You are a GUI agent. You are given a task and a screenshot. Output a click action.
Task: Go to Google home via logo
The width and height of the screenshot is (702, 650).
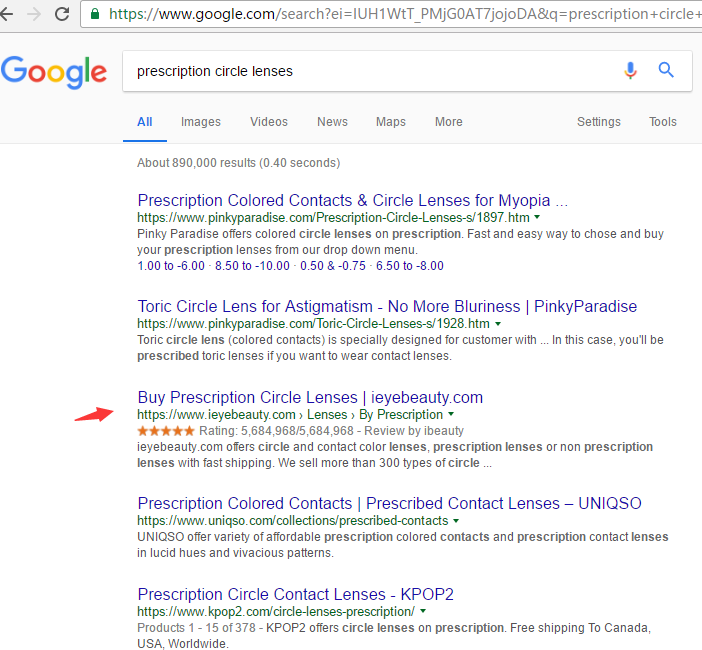click(54, 72)
